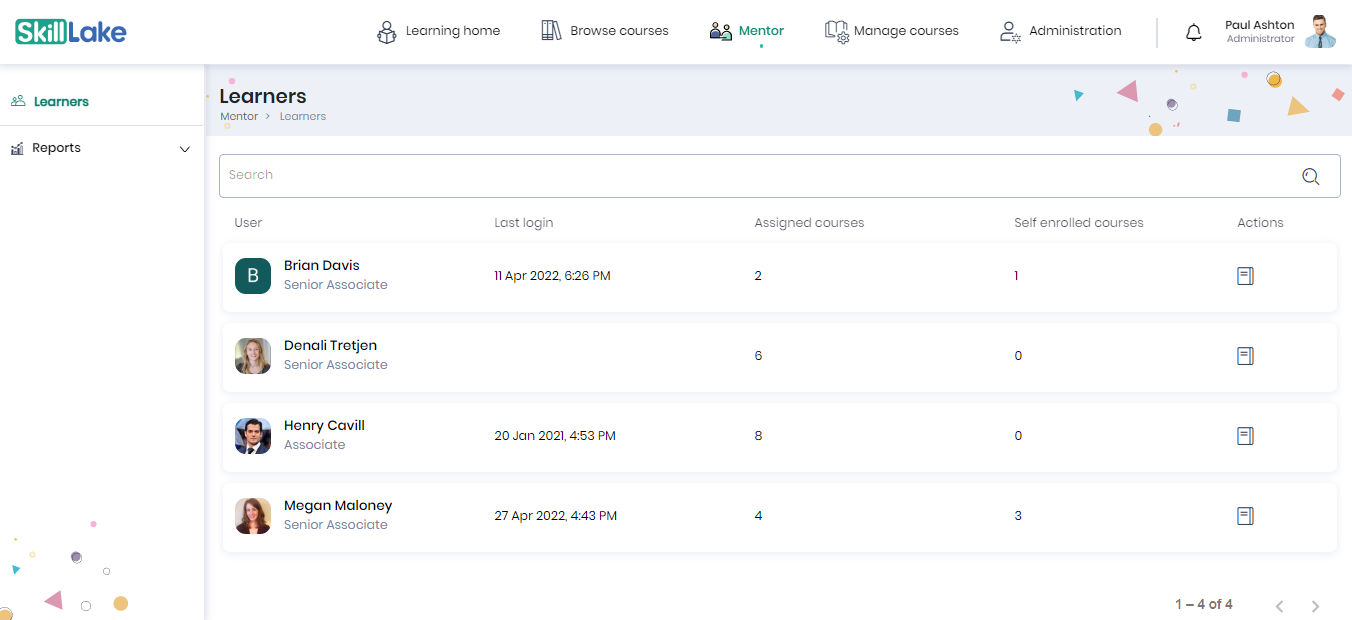Click Brian Davis's B avatar

(x=253, y=276)
